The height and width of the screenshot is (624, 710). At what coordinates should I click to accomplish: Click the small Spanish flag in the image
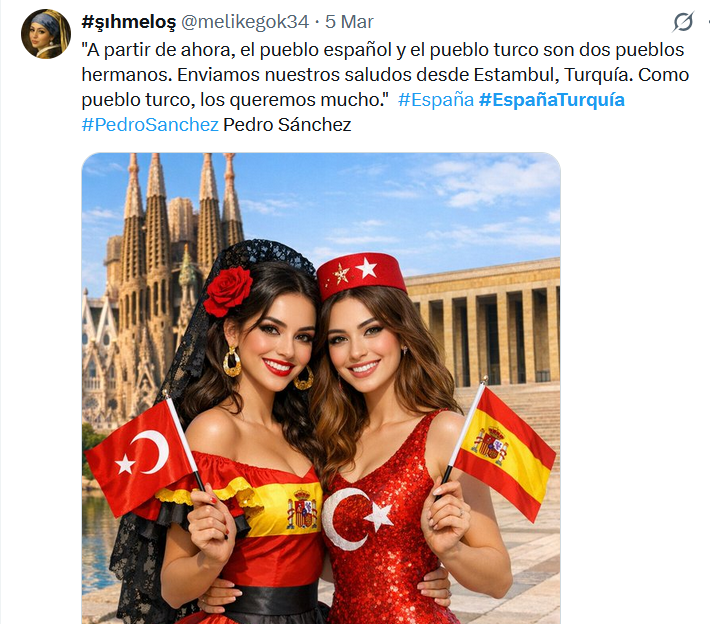[x=504, y=454]
